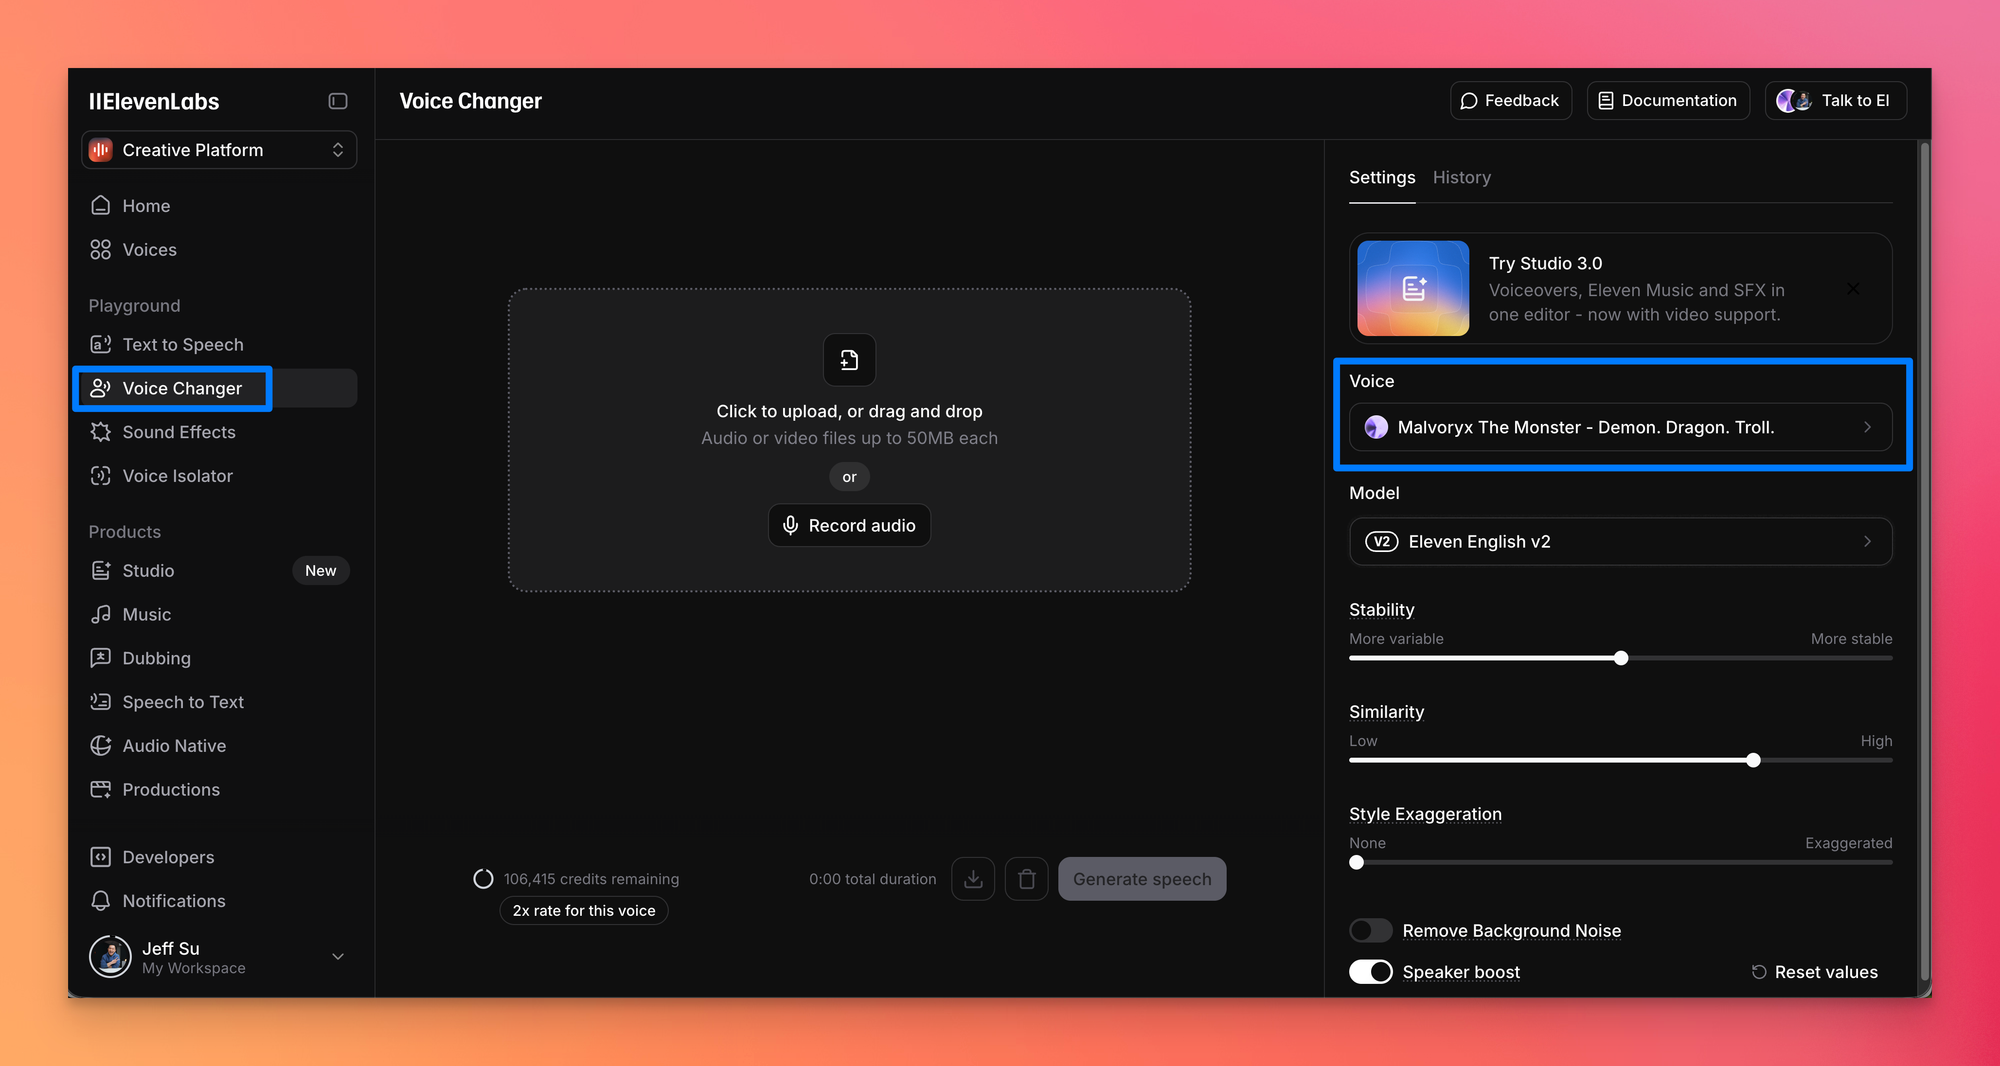Screen dimensions: 2000x1066
Task: Click the Similarity slider handle
Action: click(1753, 760)
